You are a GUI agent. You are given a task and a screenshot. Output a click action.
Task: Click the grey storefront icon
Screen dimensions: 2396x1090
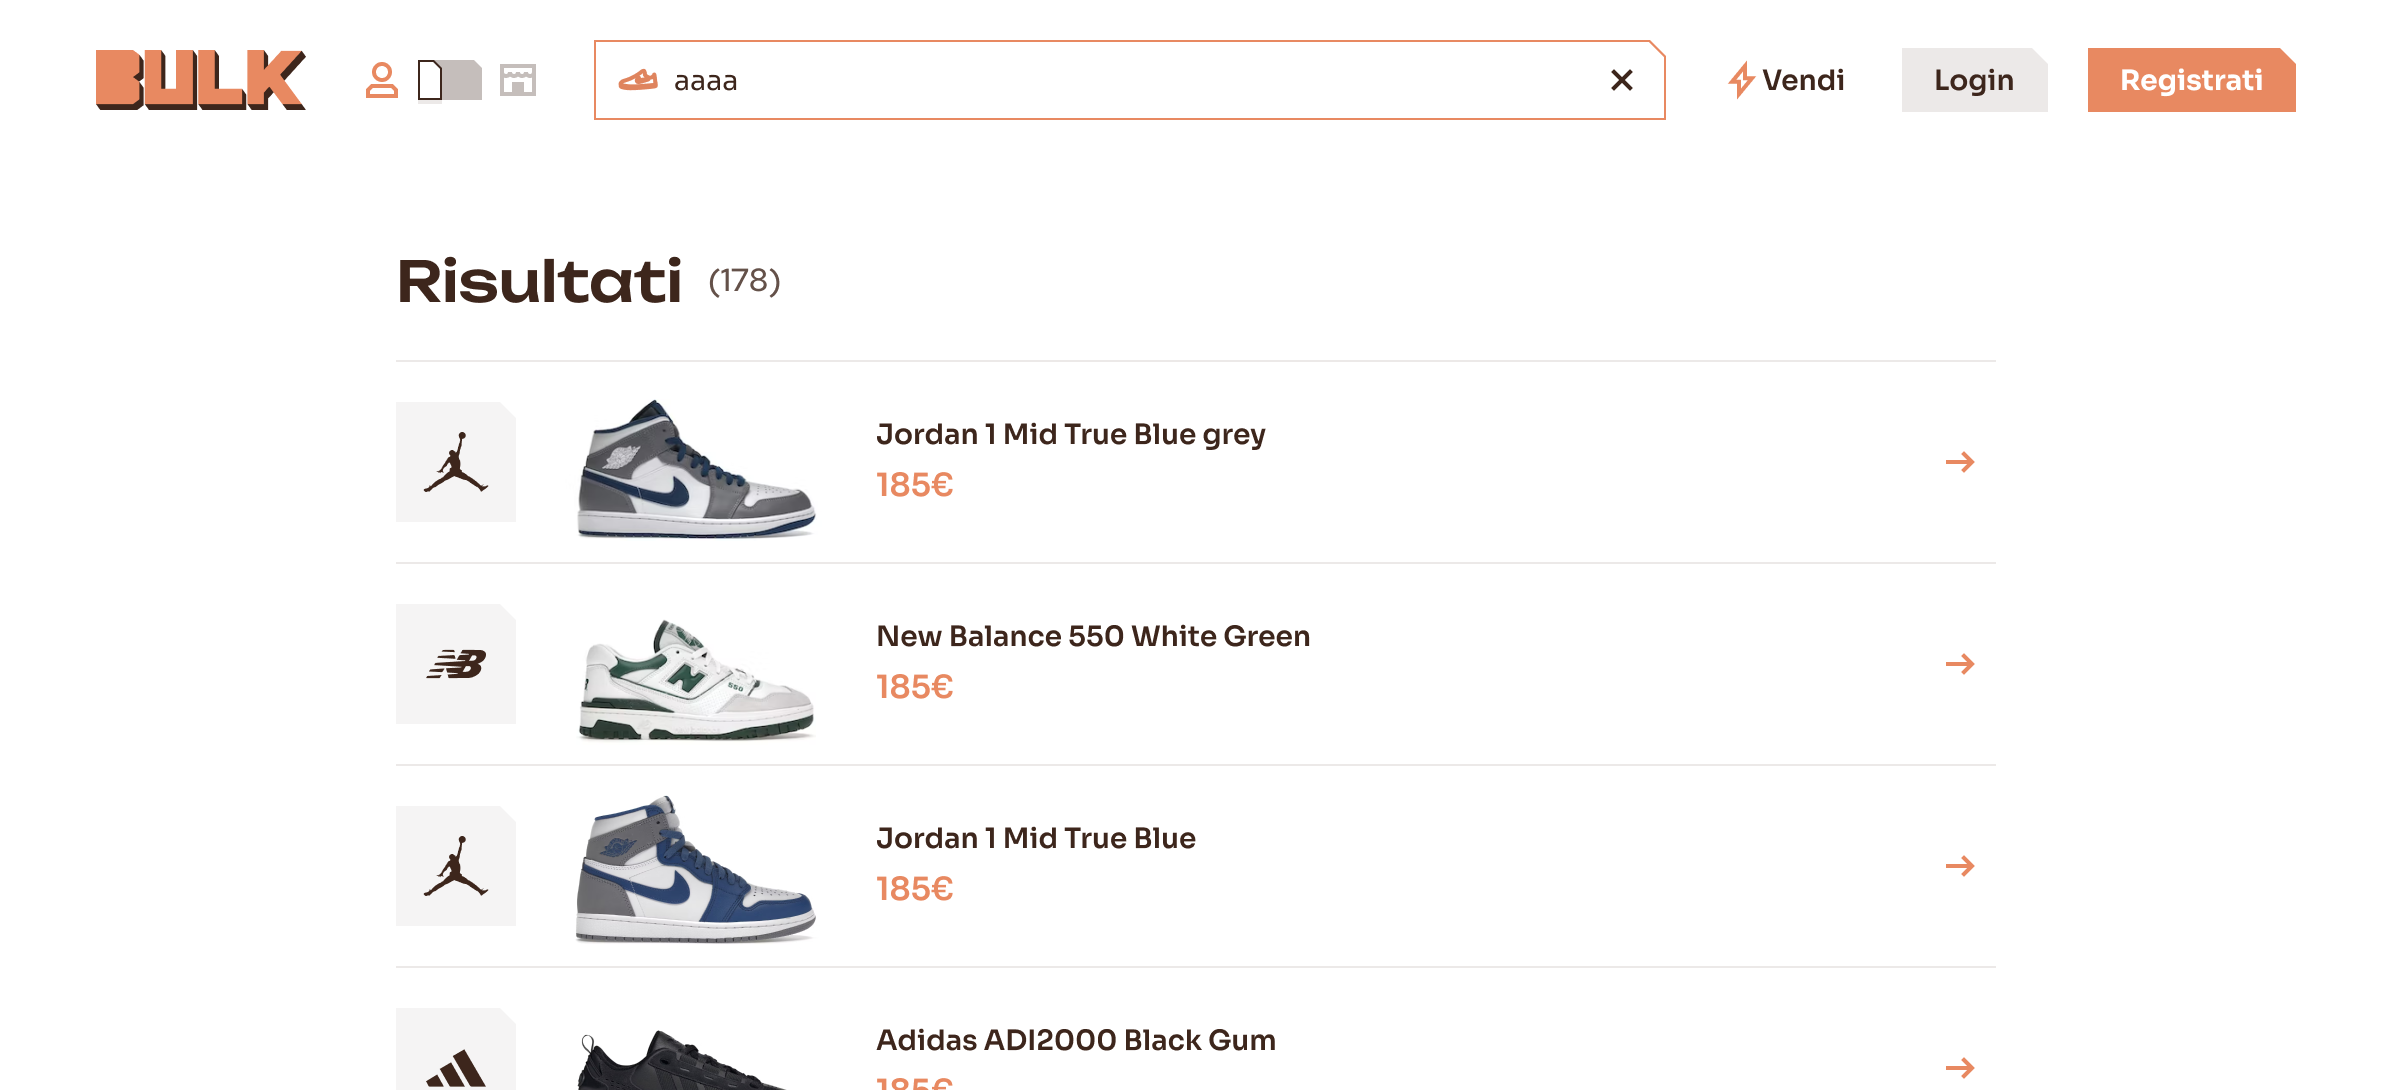coord(518,80)
